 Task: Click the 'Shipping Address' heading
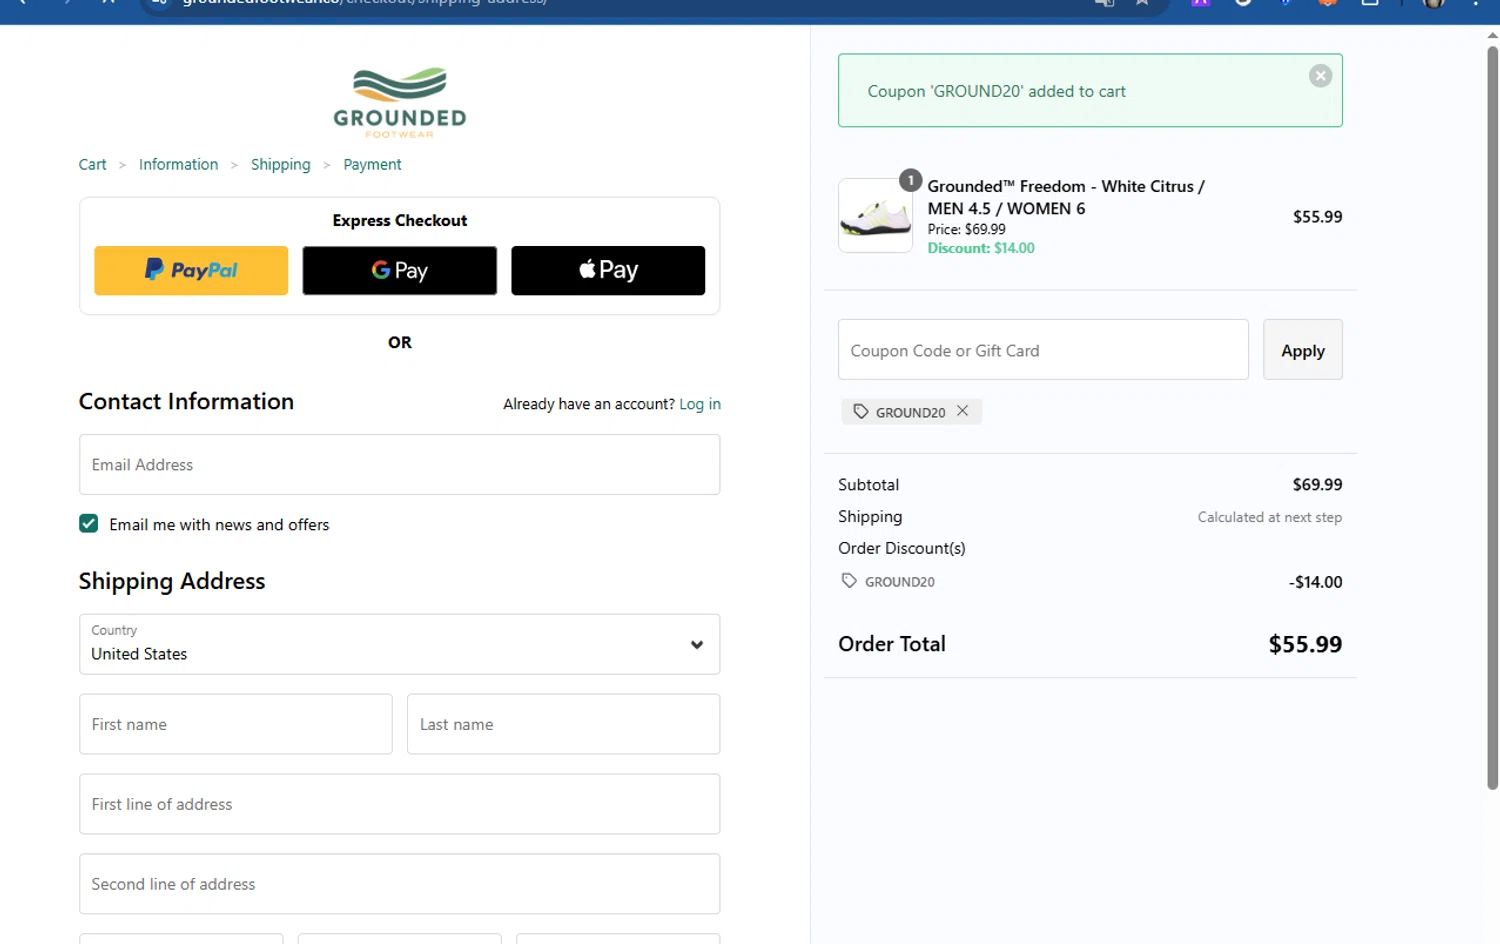[172, 581]
